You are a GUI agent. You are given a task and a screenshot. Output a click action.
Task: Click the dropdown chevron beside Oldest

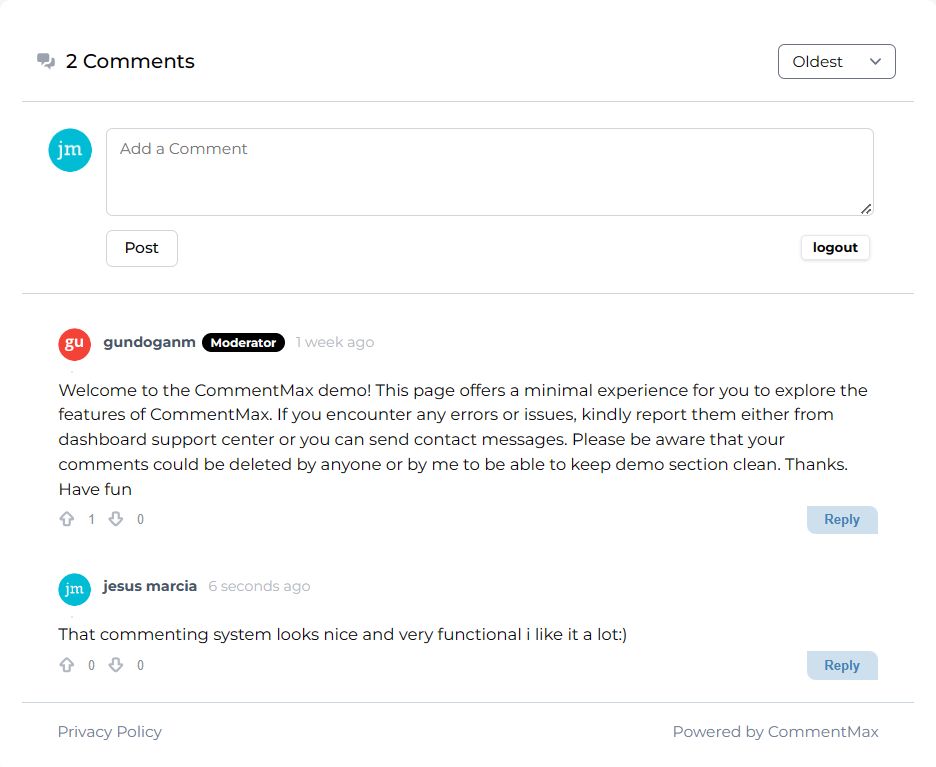tap(877, 61)
